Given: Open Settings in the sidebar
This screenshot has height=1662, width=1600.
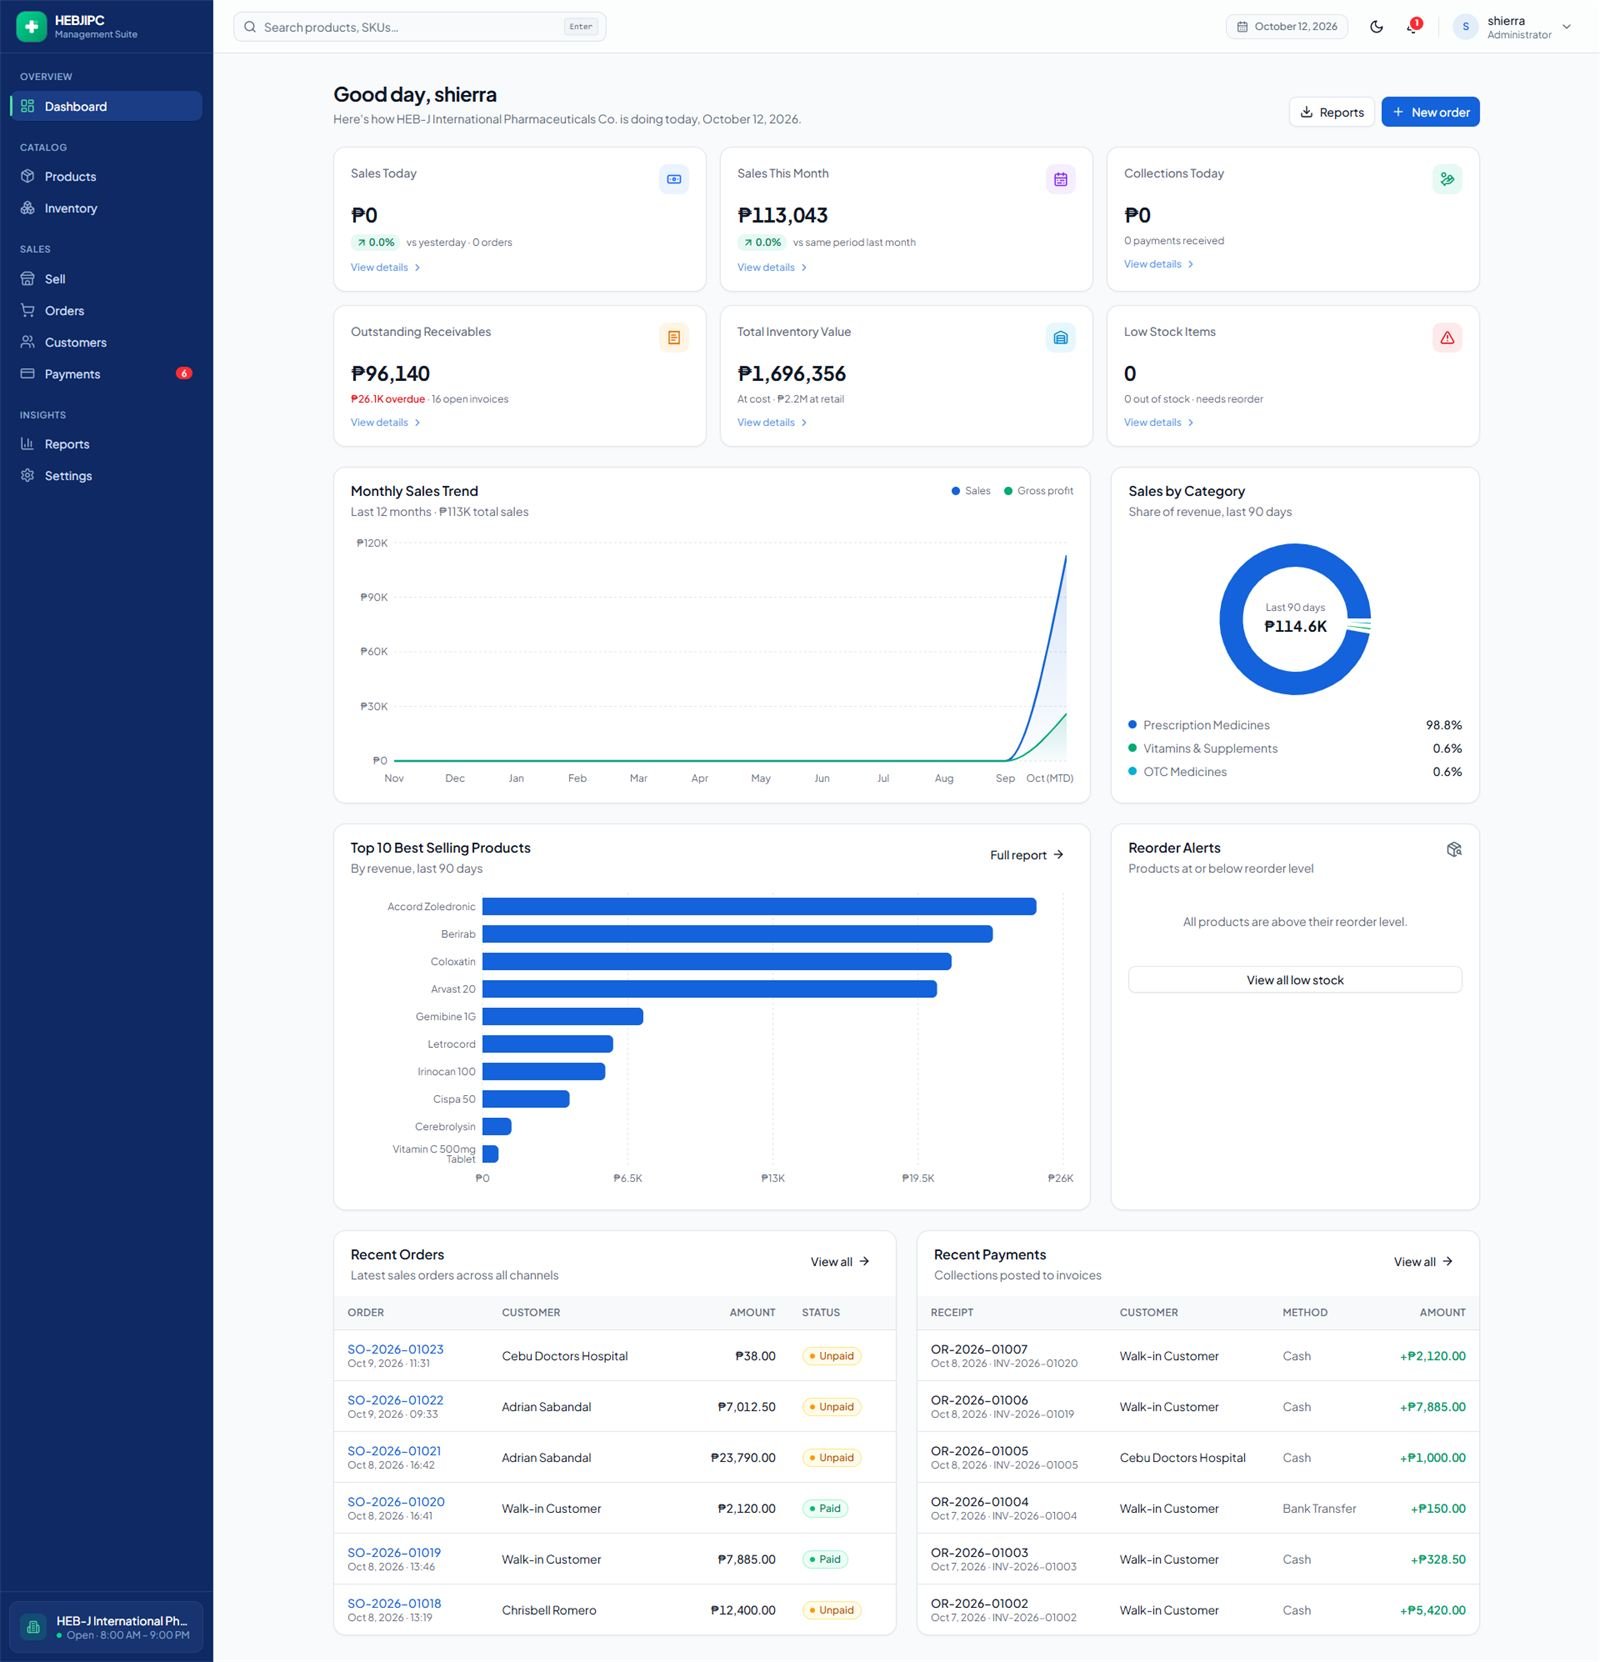Looking at the screenshot, I should tap(106, 476).
